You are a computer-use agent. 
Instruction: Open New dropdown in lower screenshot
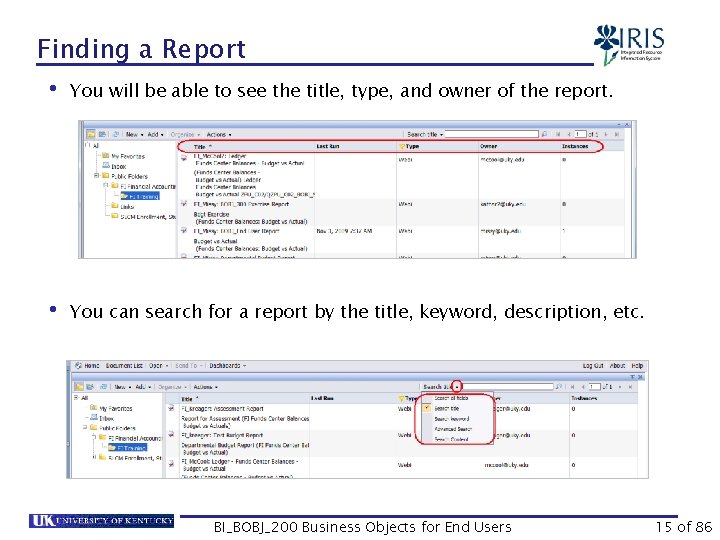122,387
